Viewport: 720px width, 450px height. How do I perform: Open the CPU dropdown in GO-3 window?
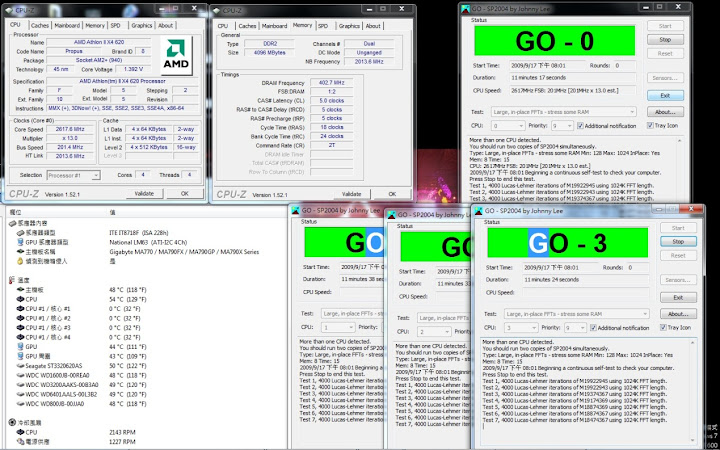click(521, 328)
